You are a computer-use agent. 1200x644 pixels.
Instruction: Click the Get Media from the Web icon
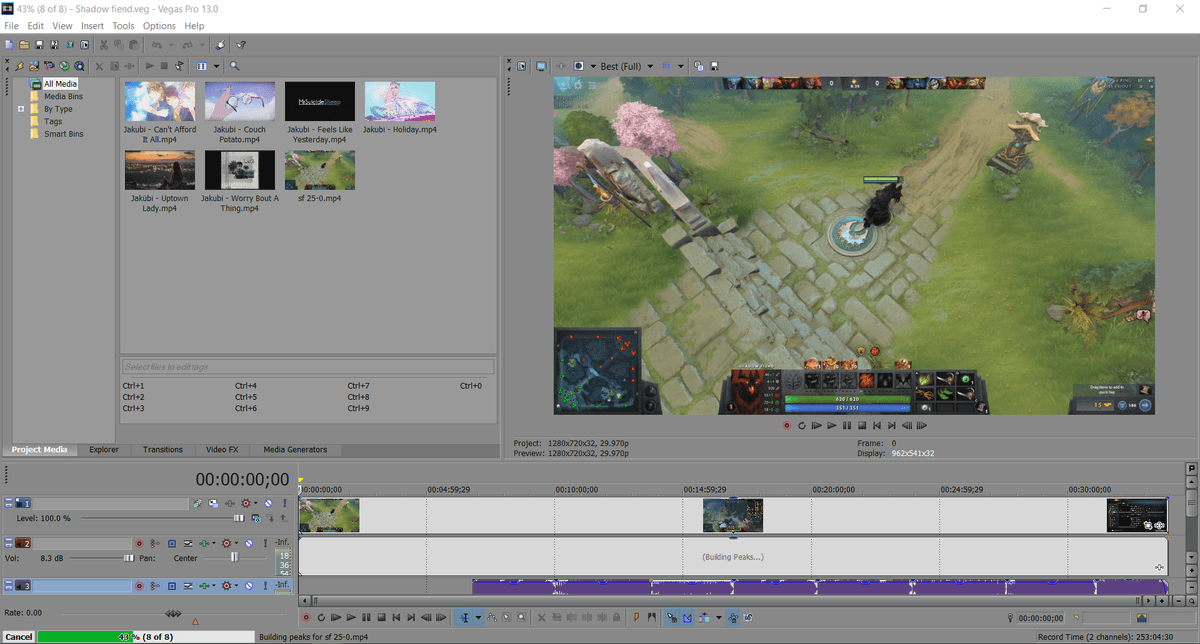click(79, 66)
